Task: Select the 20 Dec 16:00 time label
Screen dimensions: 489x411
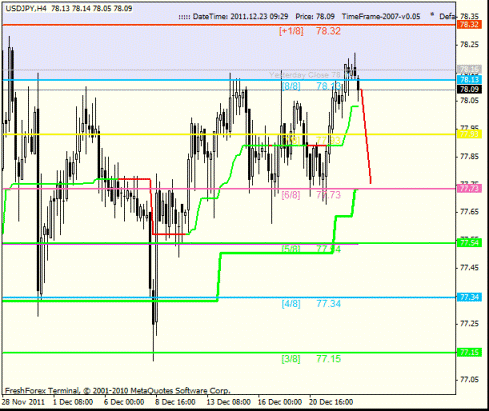Action: [x=331, y=402]
